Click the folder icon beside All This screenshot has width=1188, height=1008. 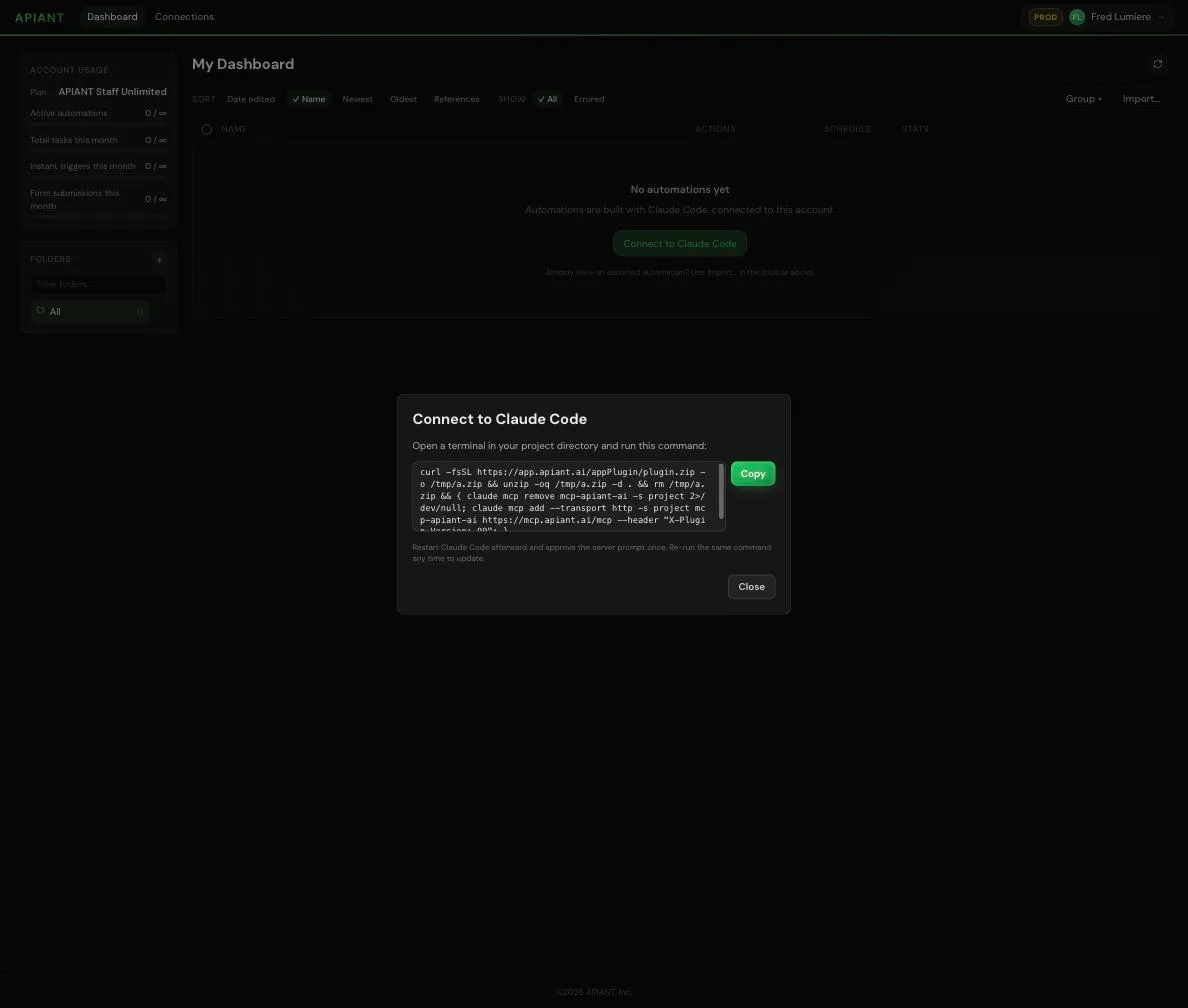pos(41,311)
